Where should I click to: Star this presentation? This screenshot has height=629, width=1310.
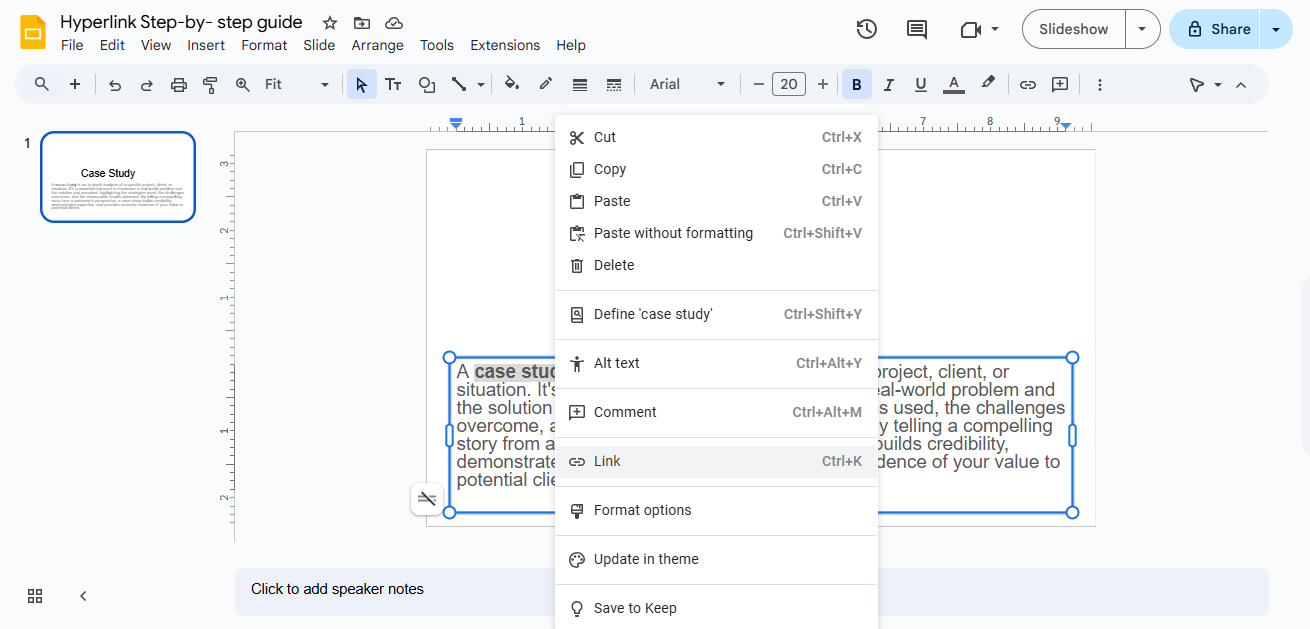pyautogui.click(x=330, y=23)
